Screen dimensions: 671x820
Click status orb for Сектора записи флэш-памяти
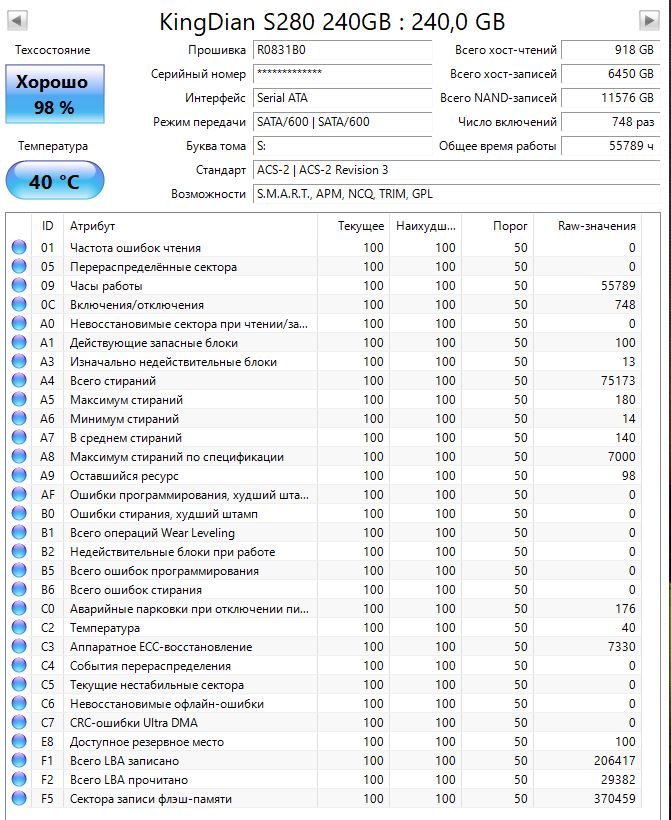19,799
